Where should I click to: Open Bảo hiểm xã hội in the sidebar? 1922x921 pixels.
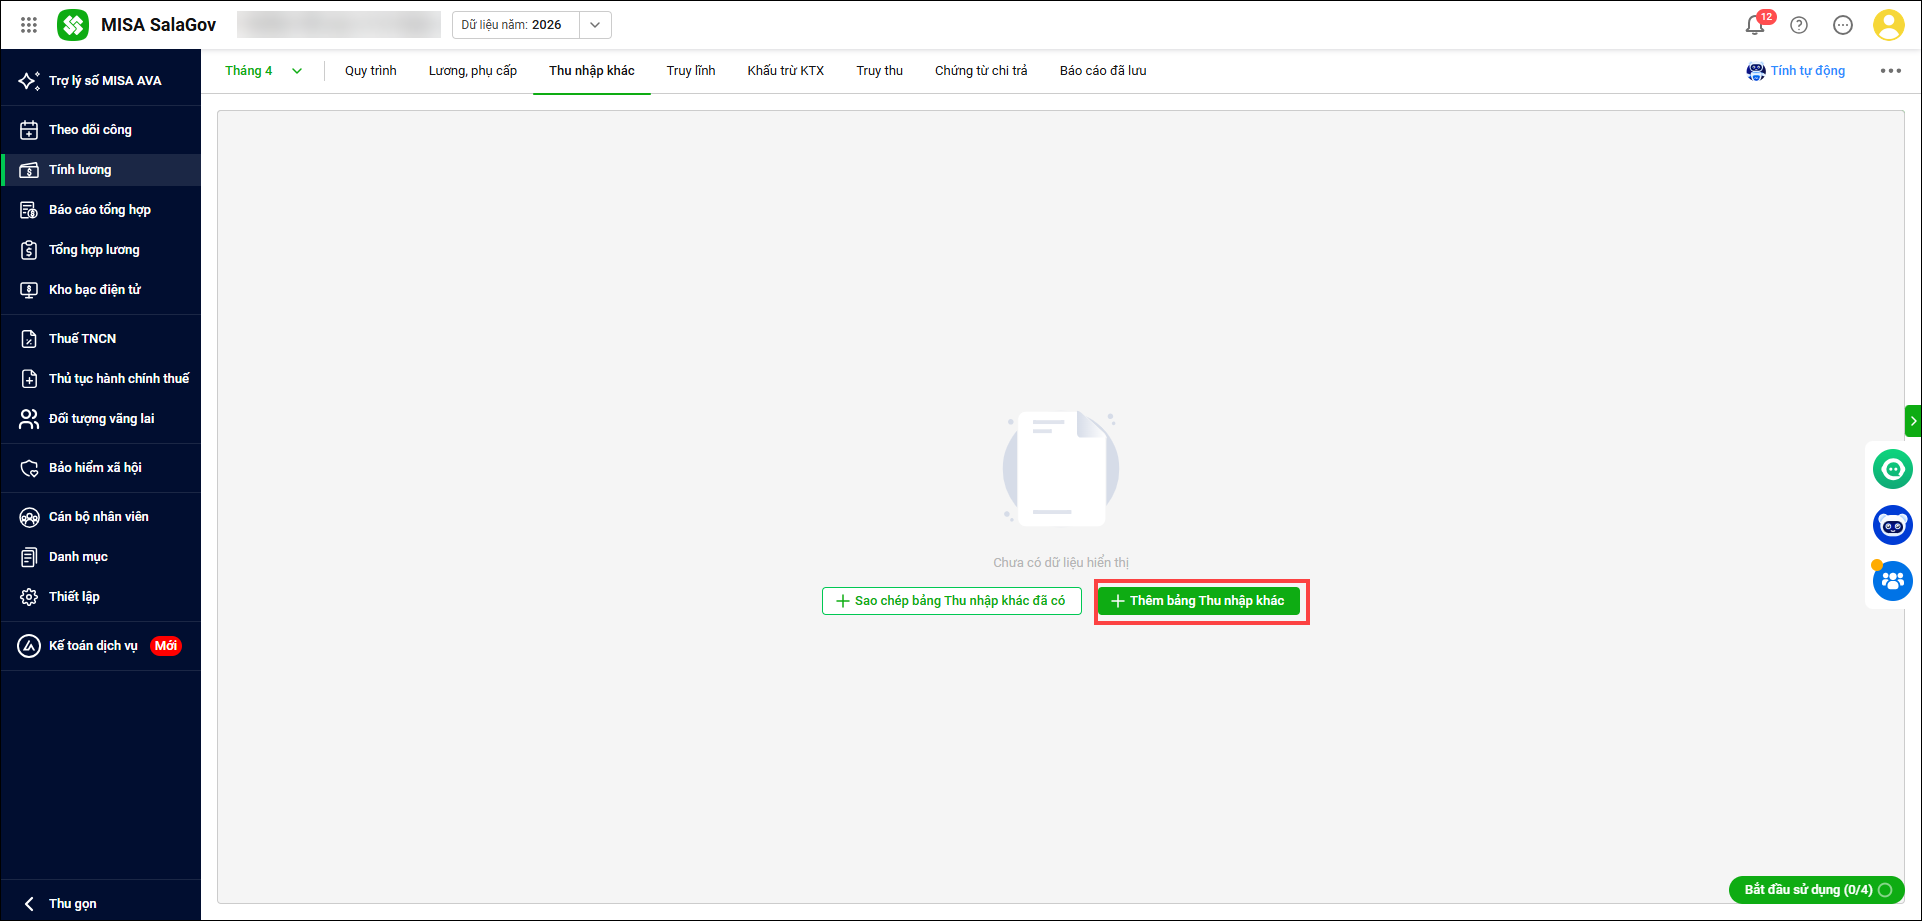coord(95,468)
